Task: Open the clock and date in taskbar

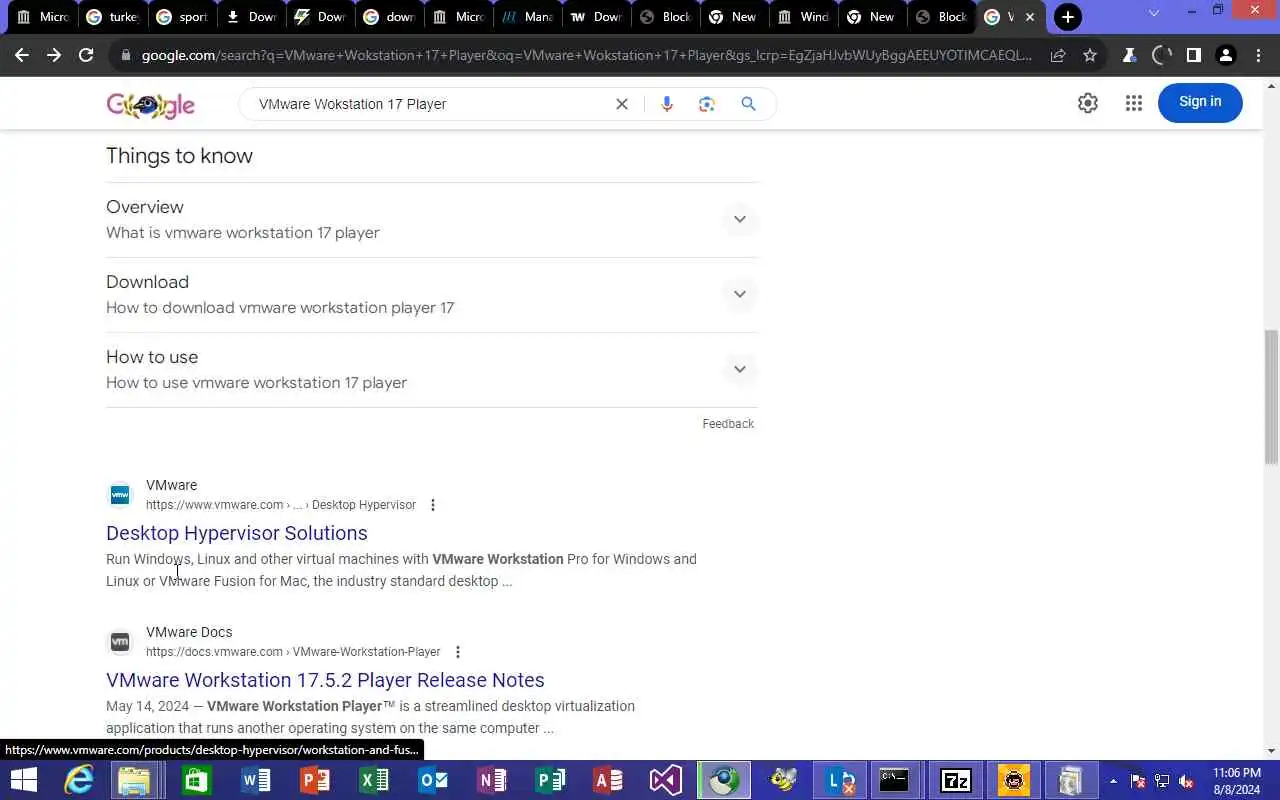Action: (1236, 781)
